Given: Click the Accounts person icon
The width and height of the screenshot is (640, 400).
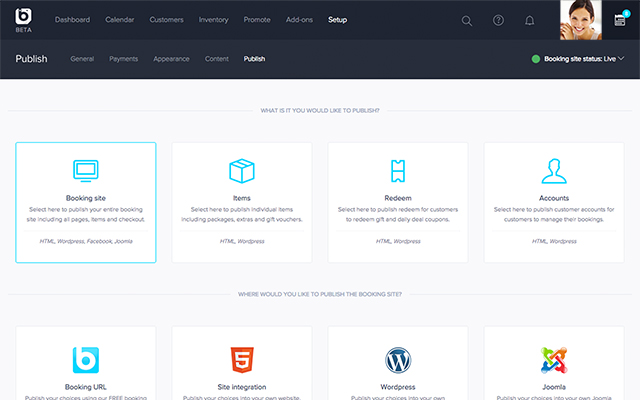Looking at the screenshot, I should point(554,171).
